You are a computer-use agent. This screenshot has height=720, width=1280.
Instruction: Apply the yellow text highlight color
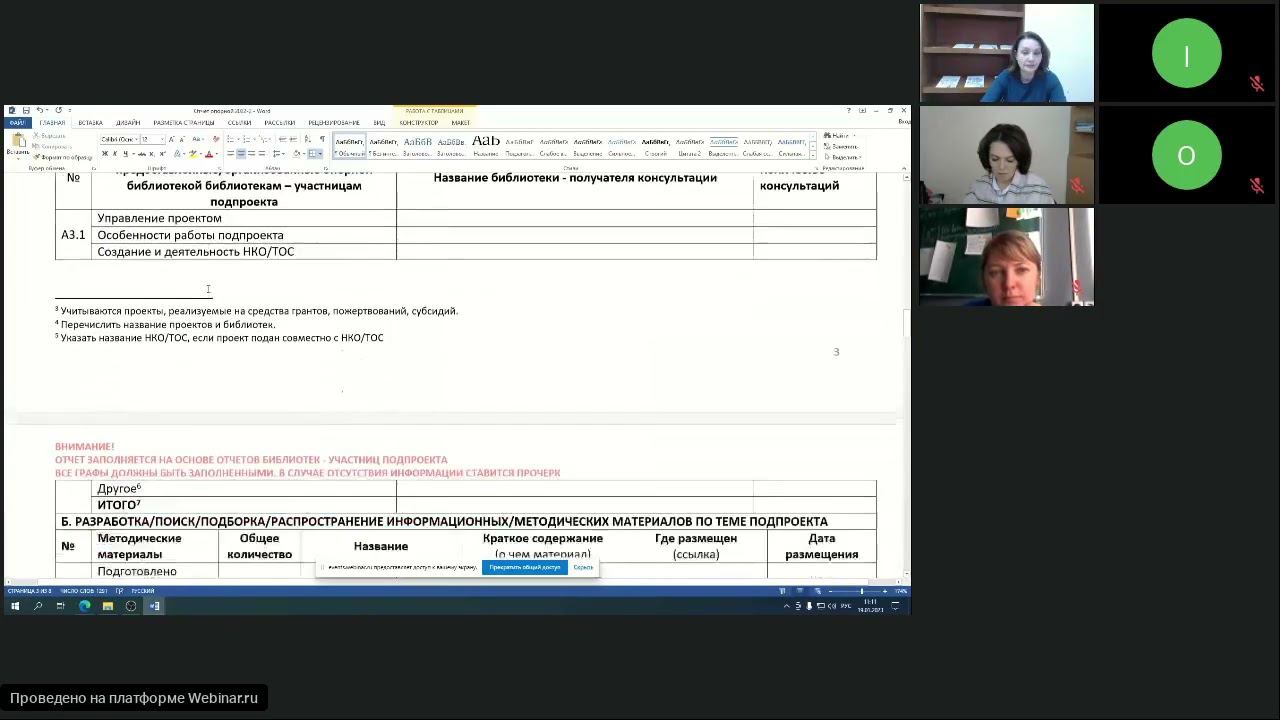[193, 154]
